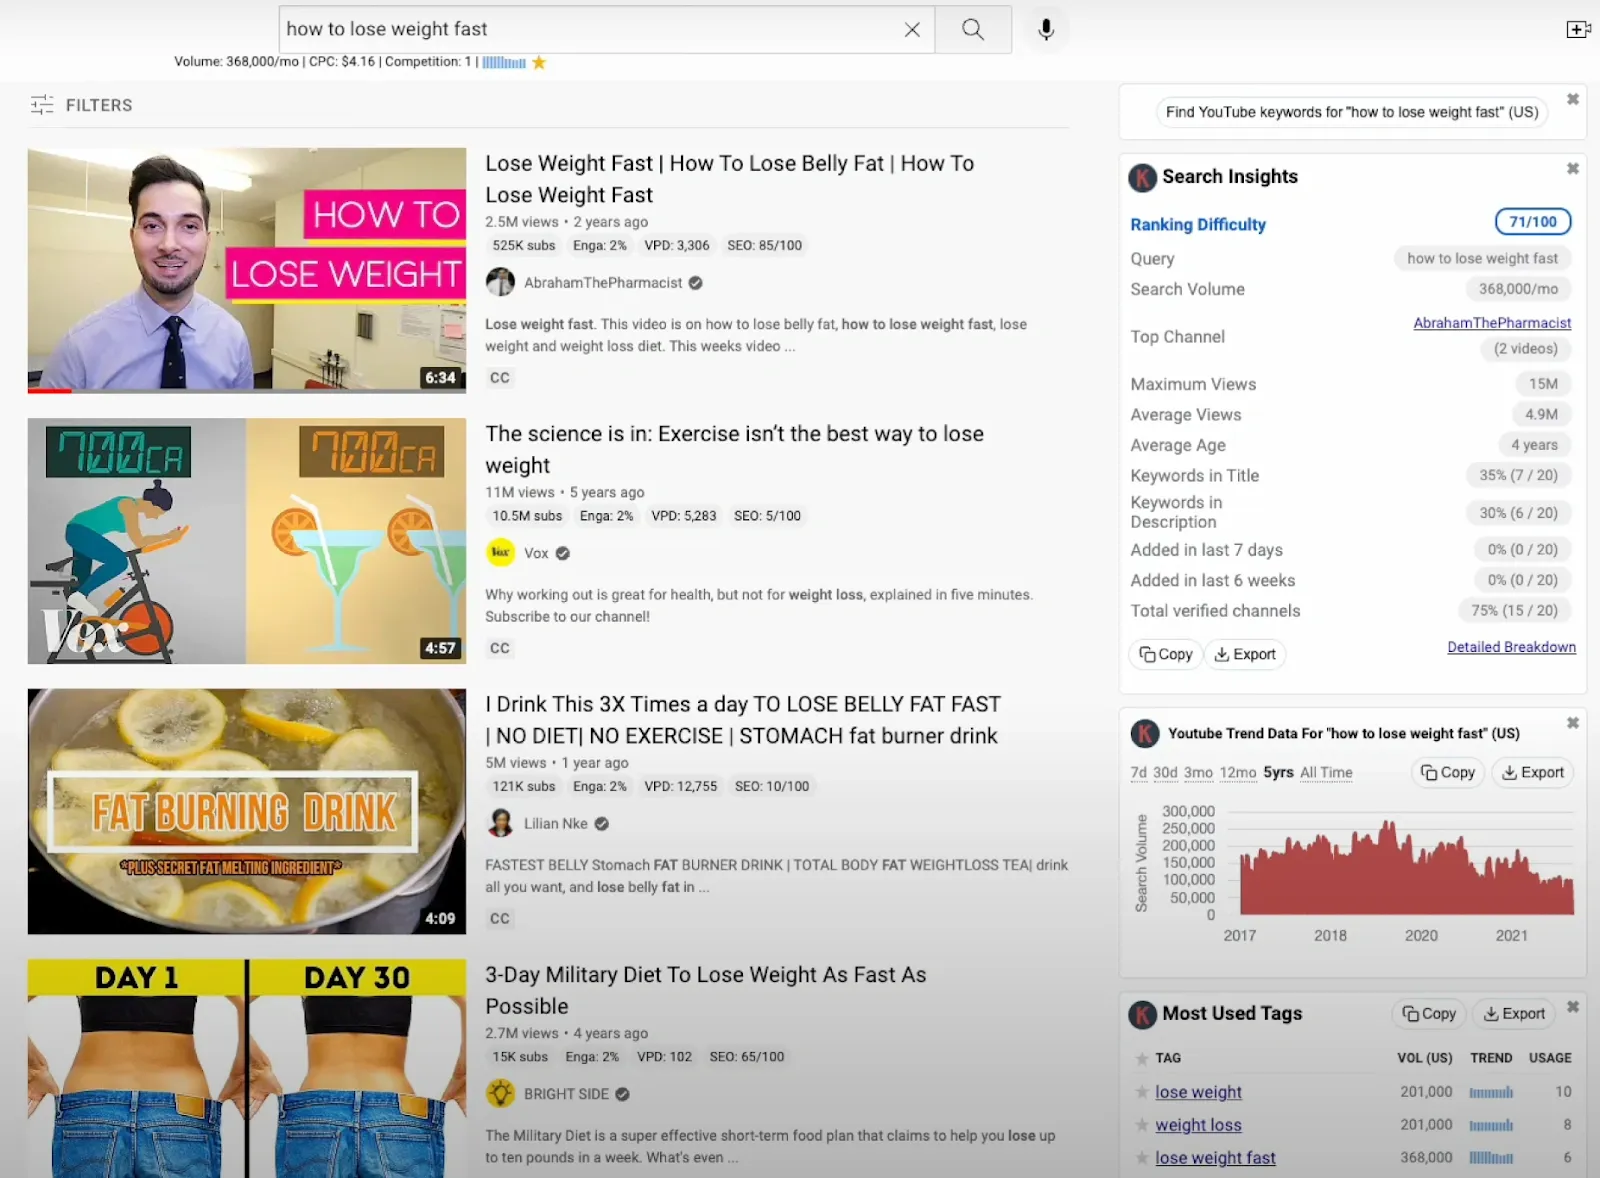Open the Filters panel
Screen dimensions: 1600x1178
pos(82,104)
